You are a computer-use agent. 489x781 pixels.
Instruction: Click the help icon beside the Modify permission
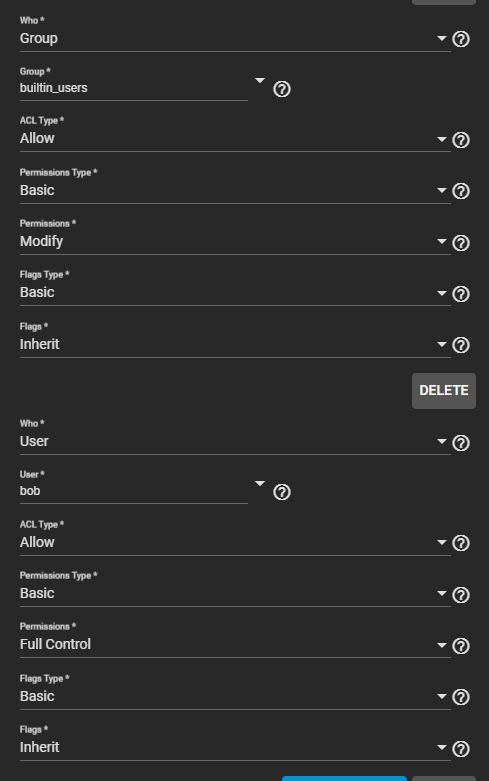tap(461, 243)
